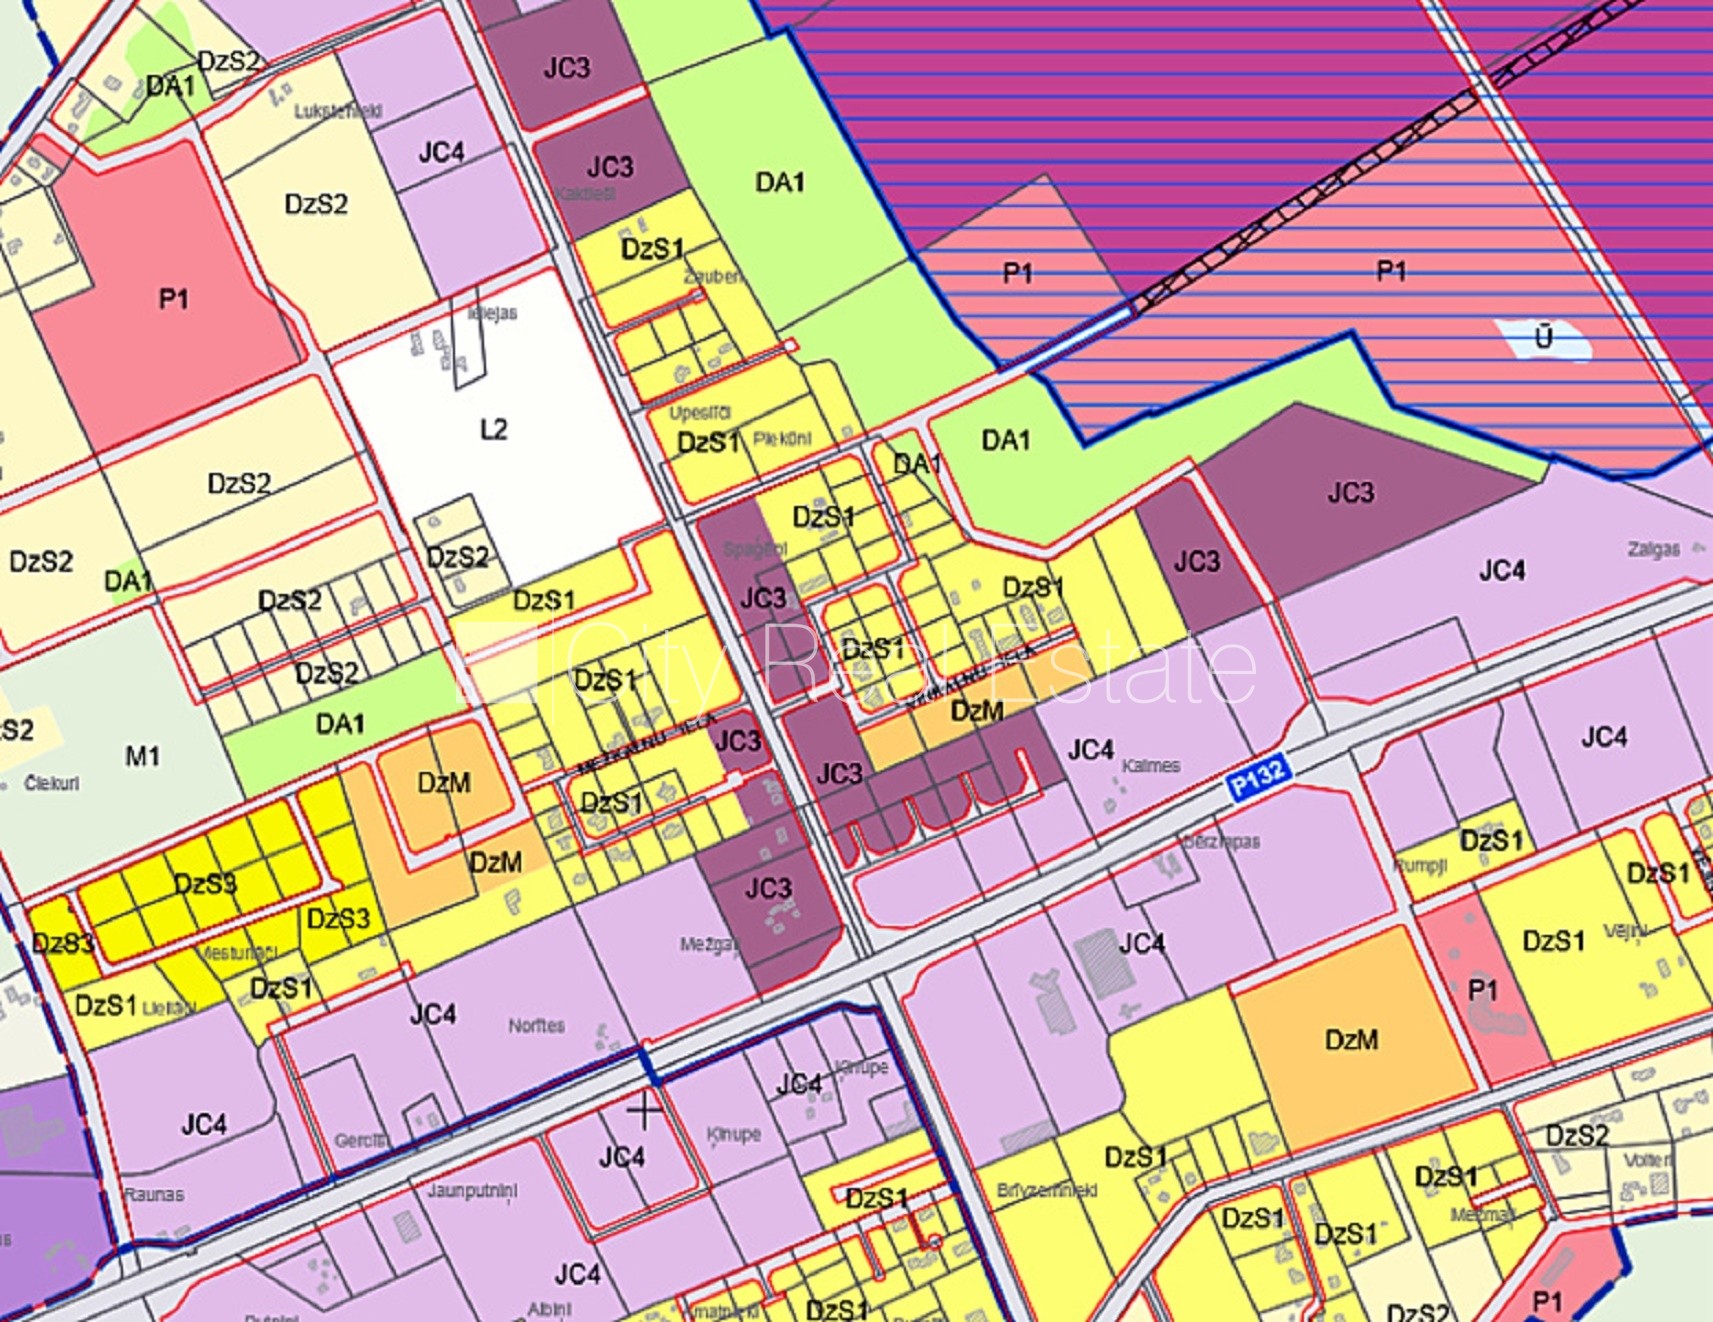Click the Bērzlapas property label

pyautogui.click(x=1221, y=841)
